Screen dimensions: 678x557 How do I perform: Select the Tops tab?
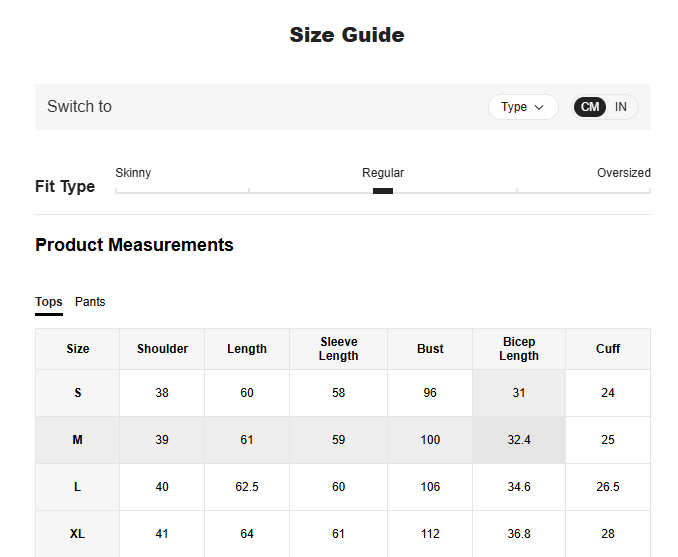[x=49, y=302]
